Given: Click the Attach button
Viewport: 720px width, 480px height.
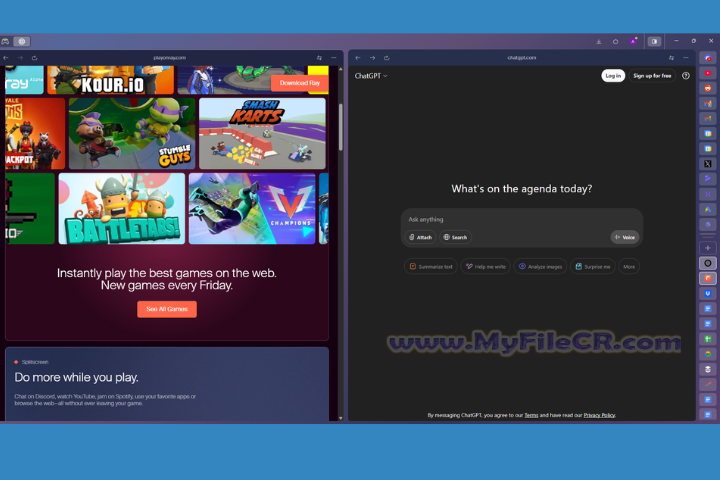Looking at the screenshot, I should [x=421, y=237].
